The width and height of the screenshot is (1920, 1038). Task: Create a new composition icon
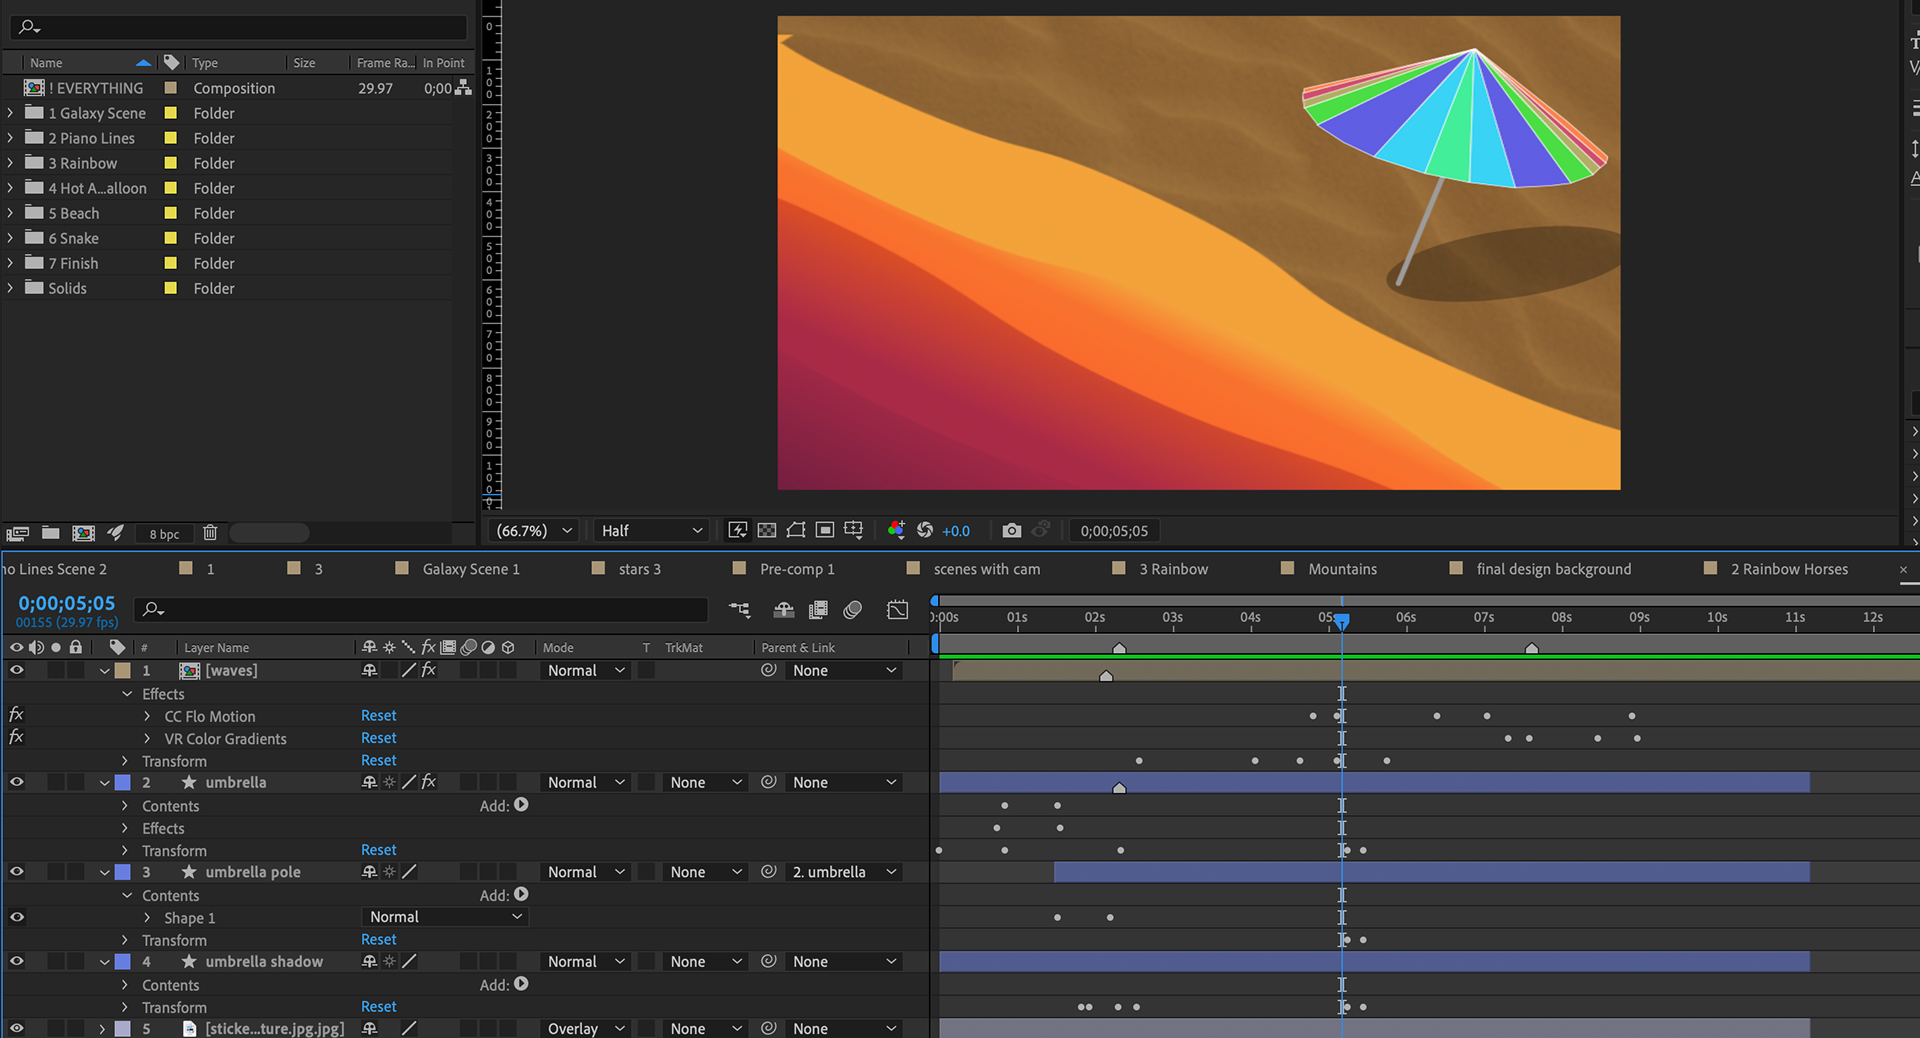pos(84,533)
